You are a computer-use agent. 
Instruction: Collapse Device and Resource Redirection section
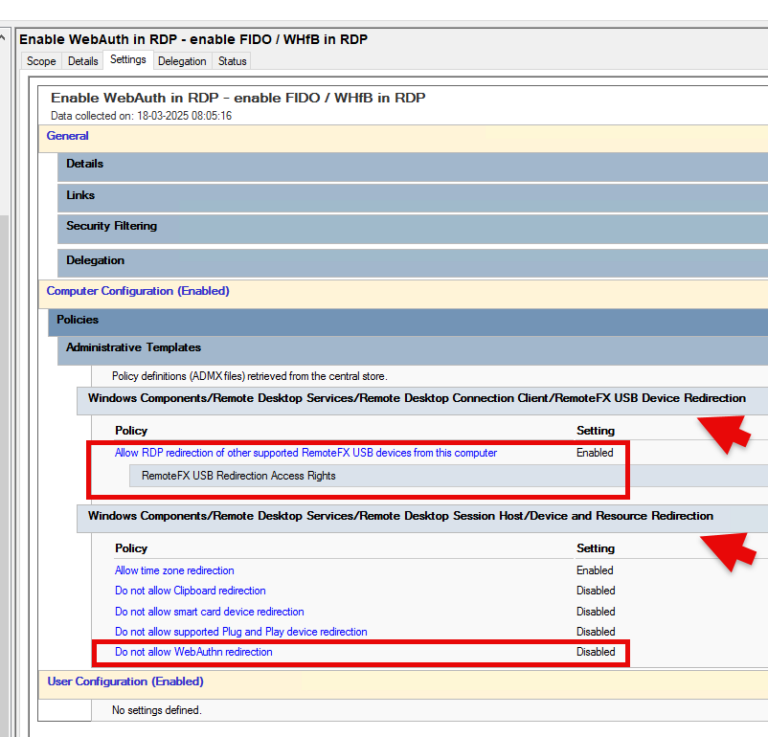click(x=400, y=516)
